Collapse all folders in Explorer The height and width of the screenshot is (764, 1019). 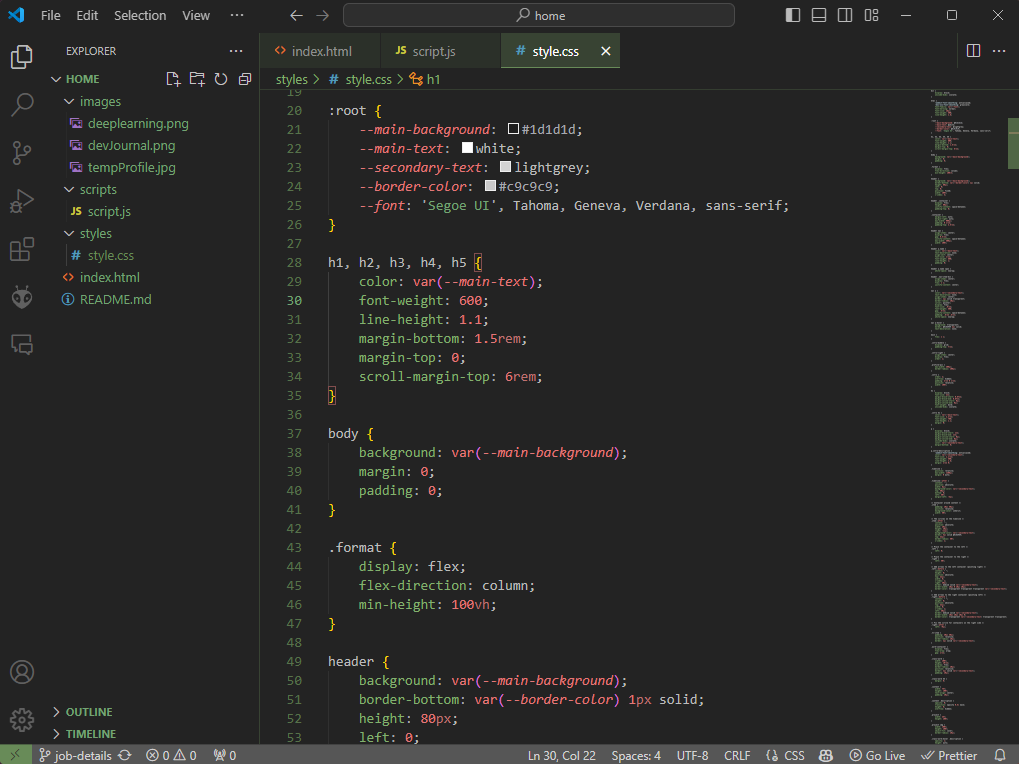tap(245, 79)
